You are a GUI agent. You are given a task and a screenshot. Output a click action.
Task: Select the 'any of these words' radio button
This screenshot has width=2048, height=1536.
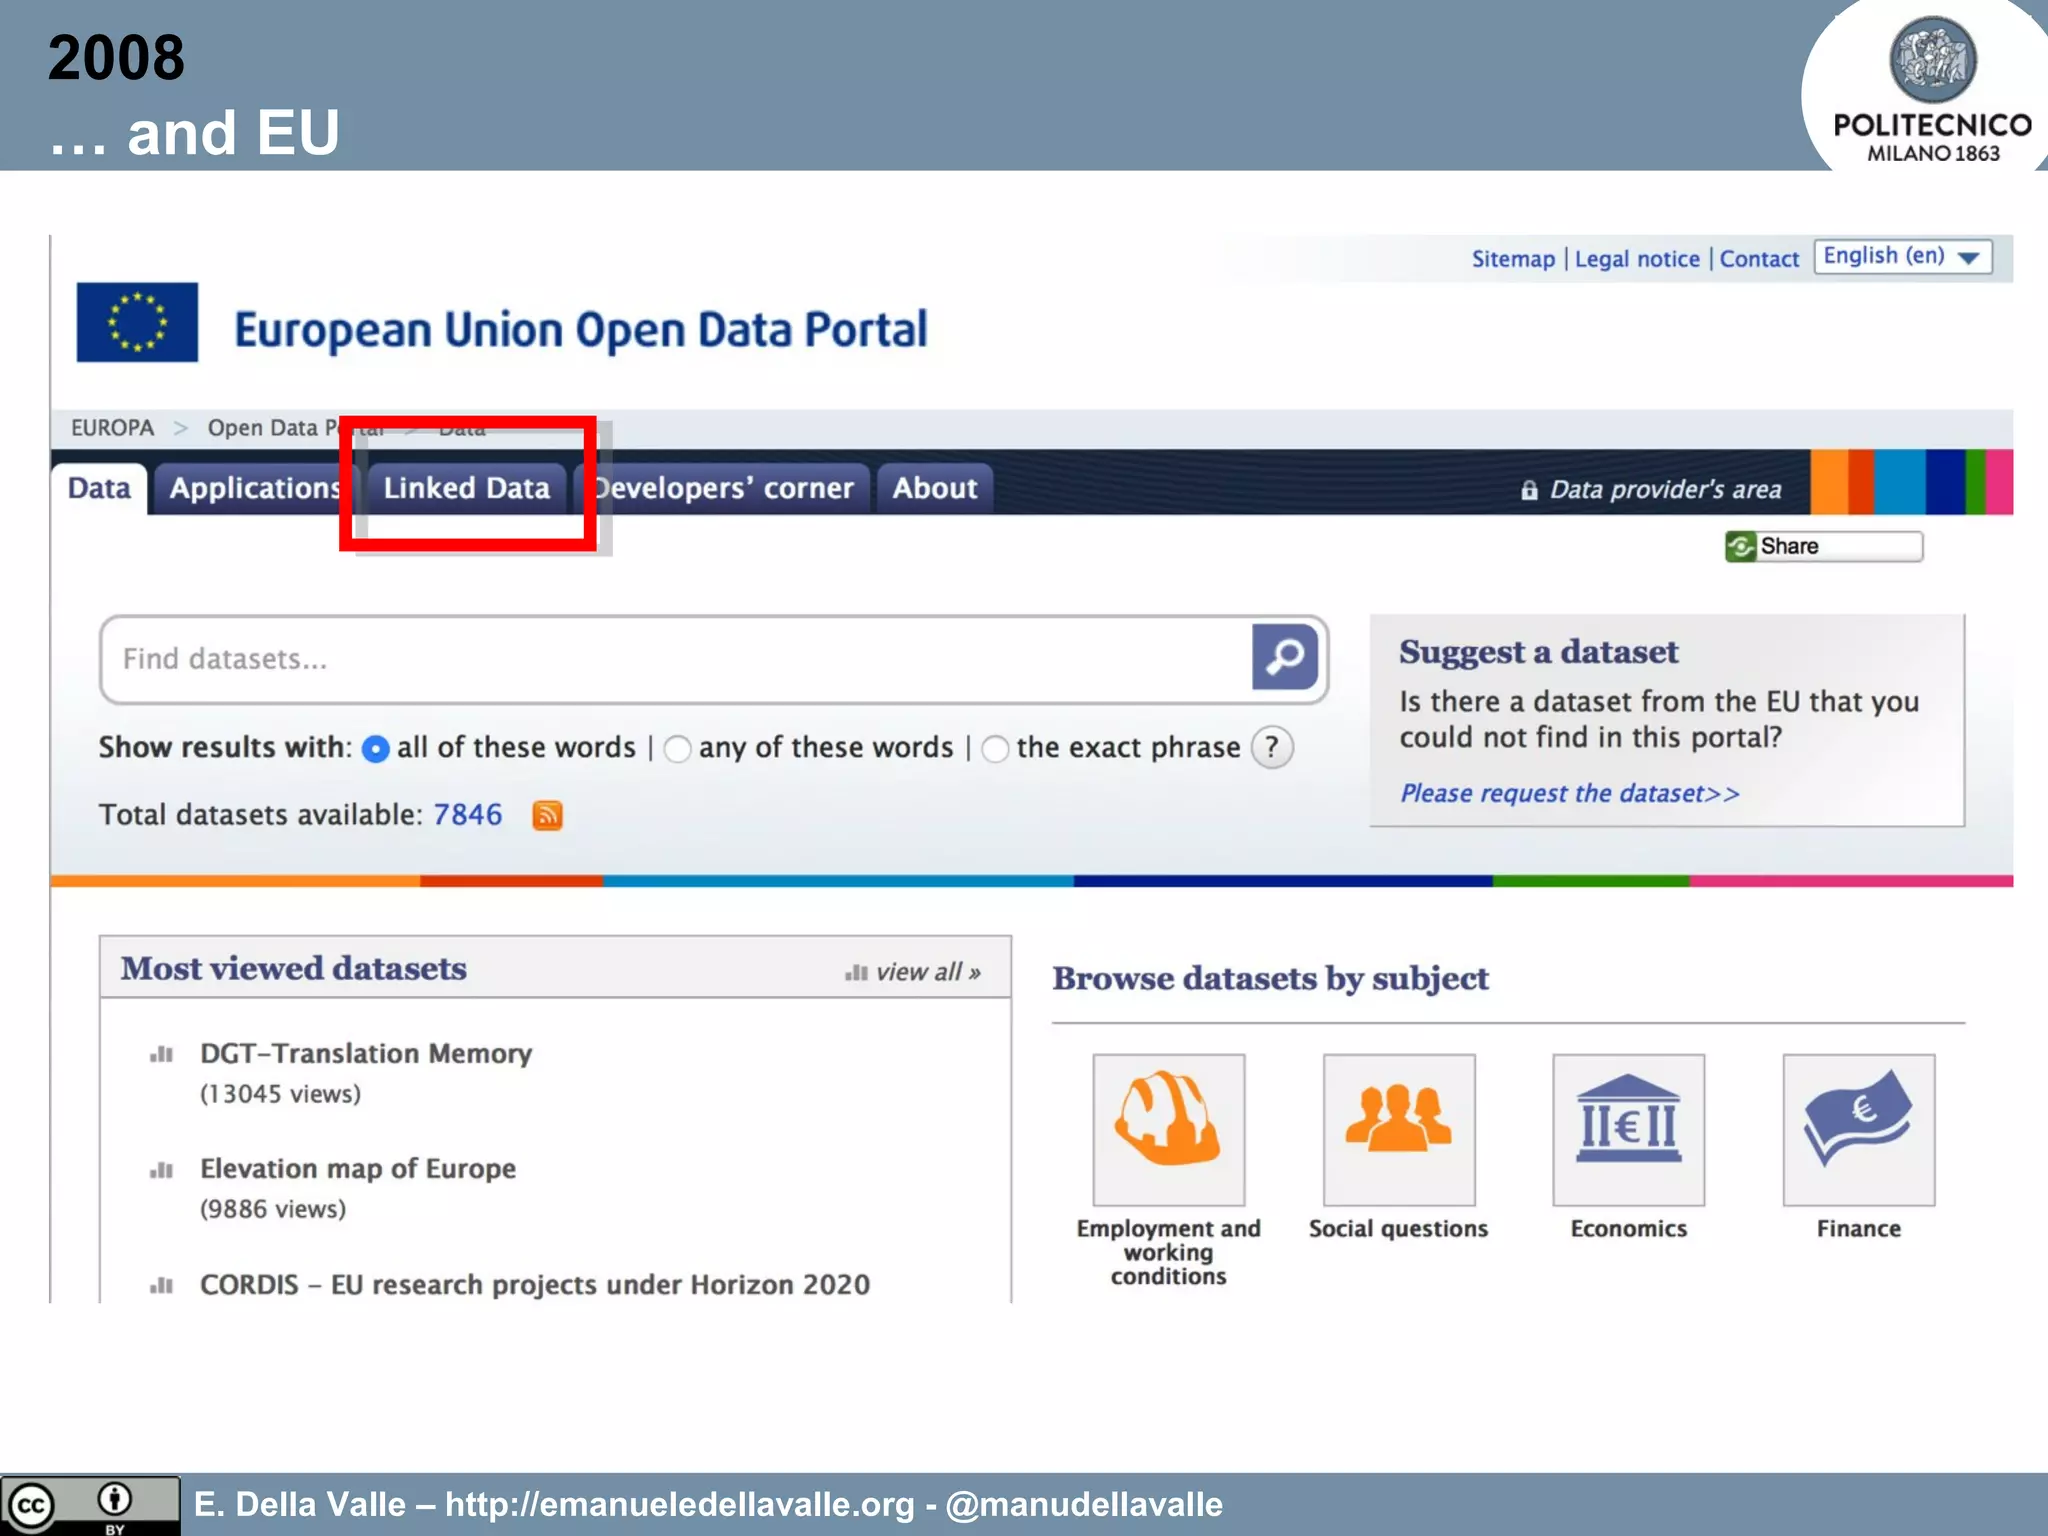coord(677,748)
